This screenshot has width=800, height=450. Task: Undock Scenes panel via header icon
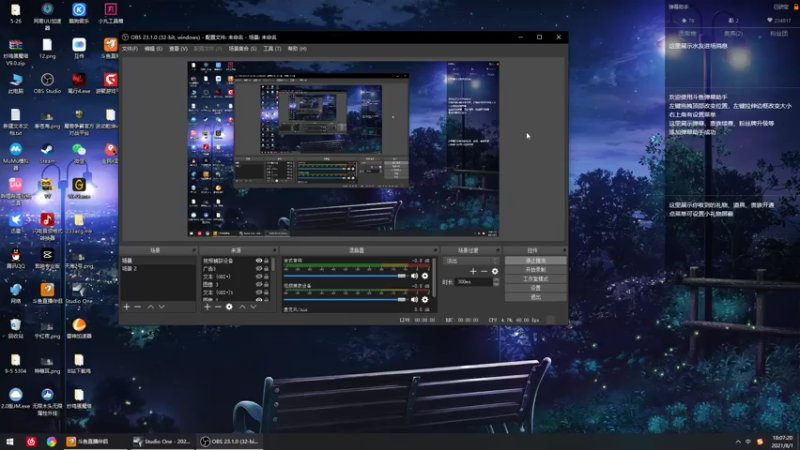coord(194,250)
